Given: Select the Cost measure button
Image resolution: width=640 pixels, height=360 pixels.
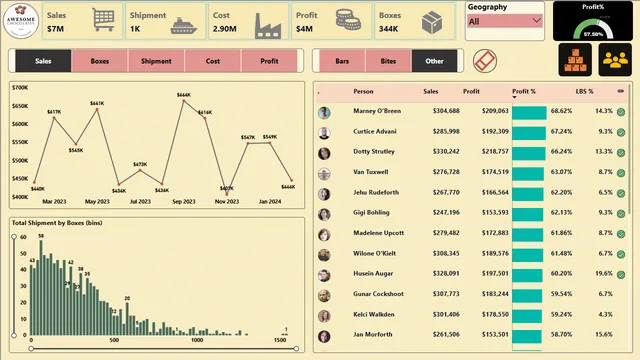Looking at the screenshot, I should click(213, 61).
